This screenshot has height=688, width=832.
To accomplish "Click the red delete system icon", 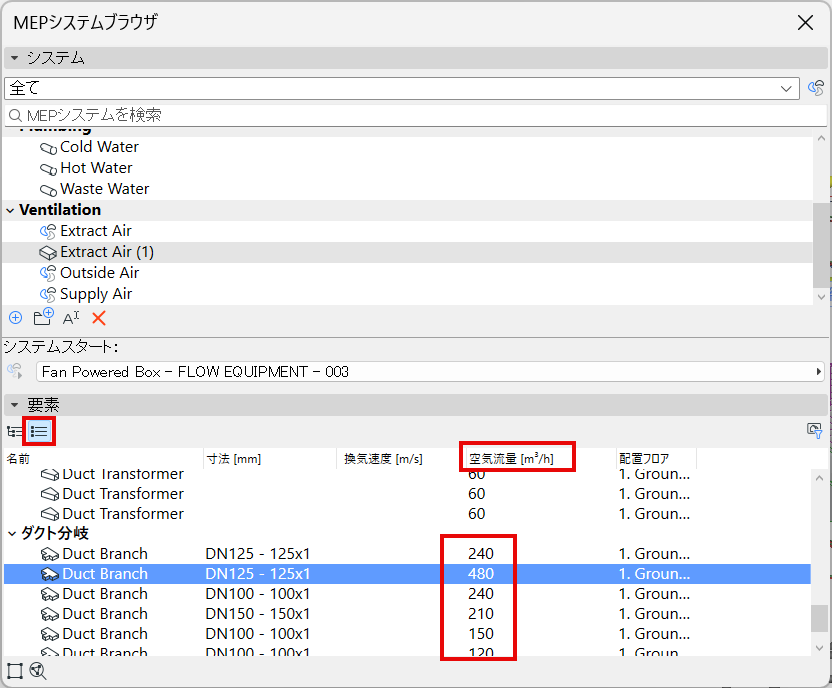I will 99,318.
